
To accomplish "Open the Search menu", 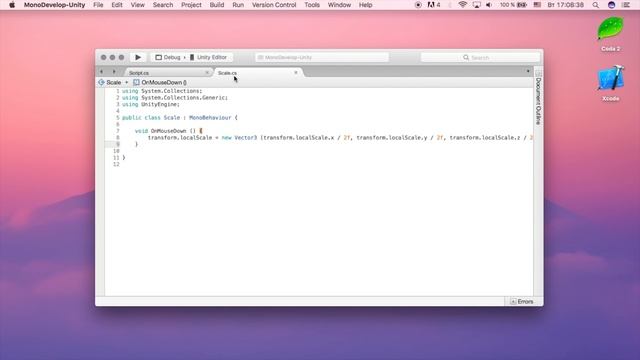I will pyautogui.click(x=163, y=5).
